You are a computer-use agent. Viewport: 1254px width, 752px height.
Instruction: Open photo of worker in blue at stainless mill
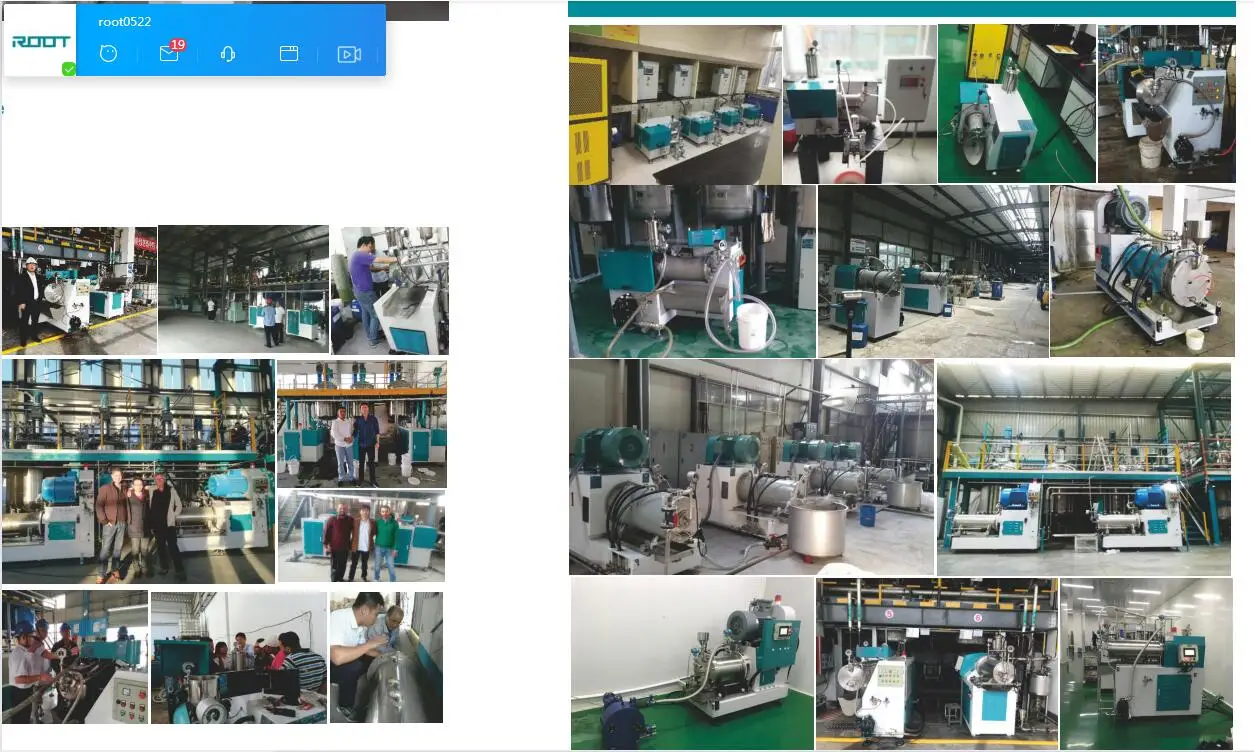390,290
